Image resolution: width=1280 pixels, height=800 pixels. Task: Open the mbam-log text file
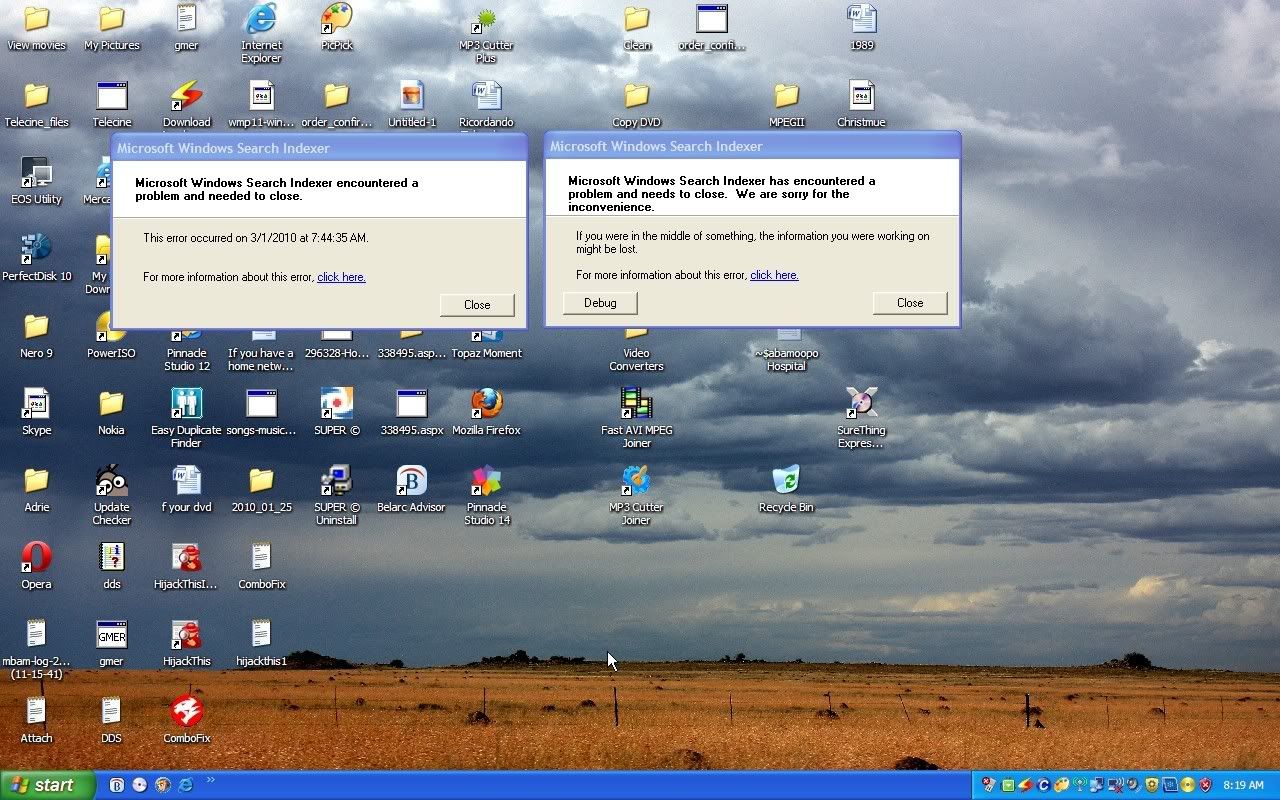36,648
